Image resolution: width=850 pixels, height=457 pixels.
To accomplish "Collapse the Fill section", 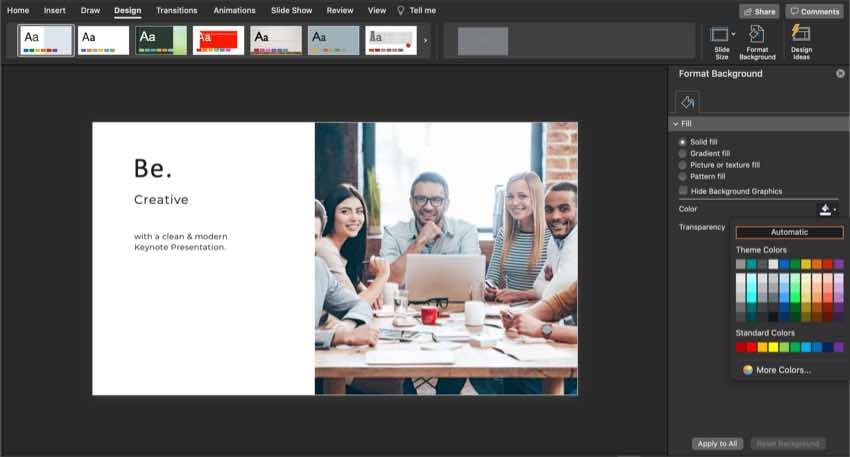I will [675, 124].
